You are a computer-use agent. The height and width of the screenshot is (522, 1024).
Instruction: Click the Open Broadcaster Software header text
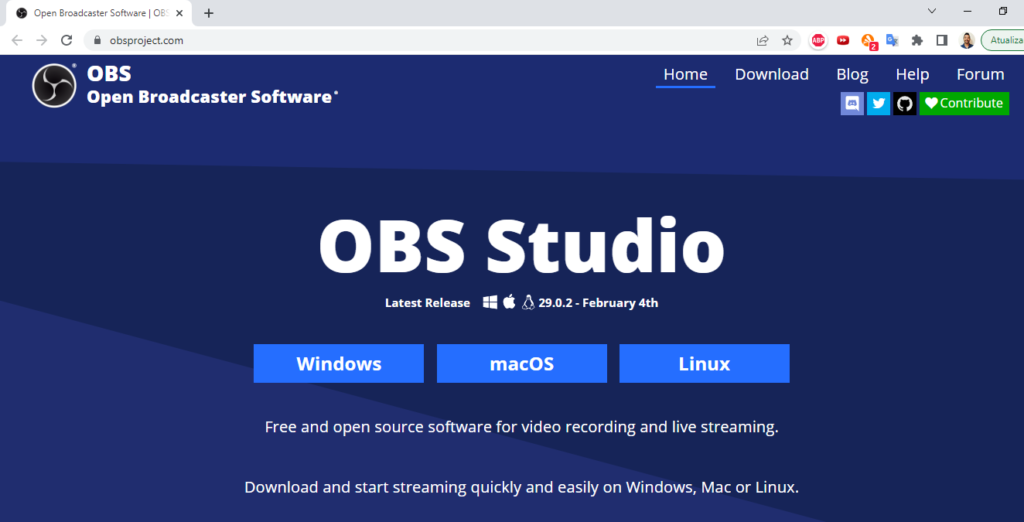pyautogui.click(x=212, y=97)
